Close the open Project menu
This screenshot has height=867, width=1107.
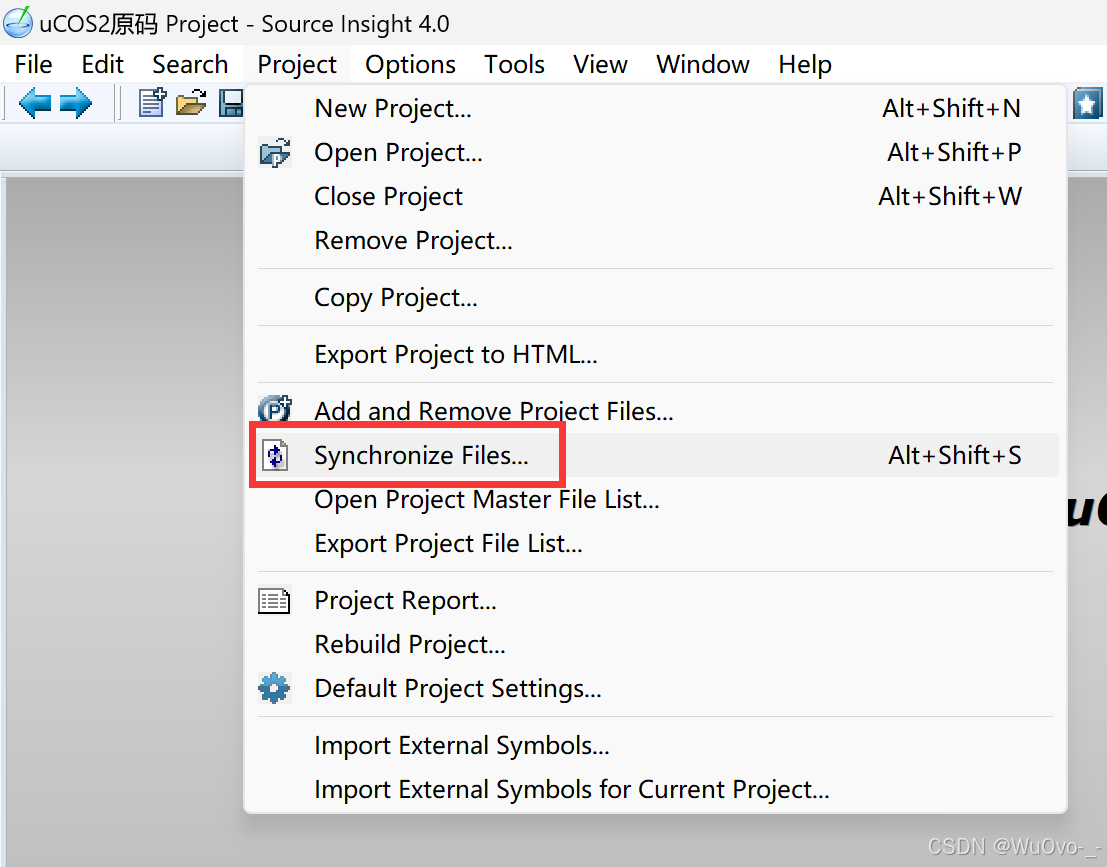(x=297, y=64)
